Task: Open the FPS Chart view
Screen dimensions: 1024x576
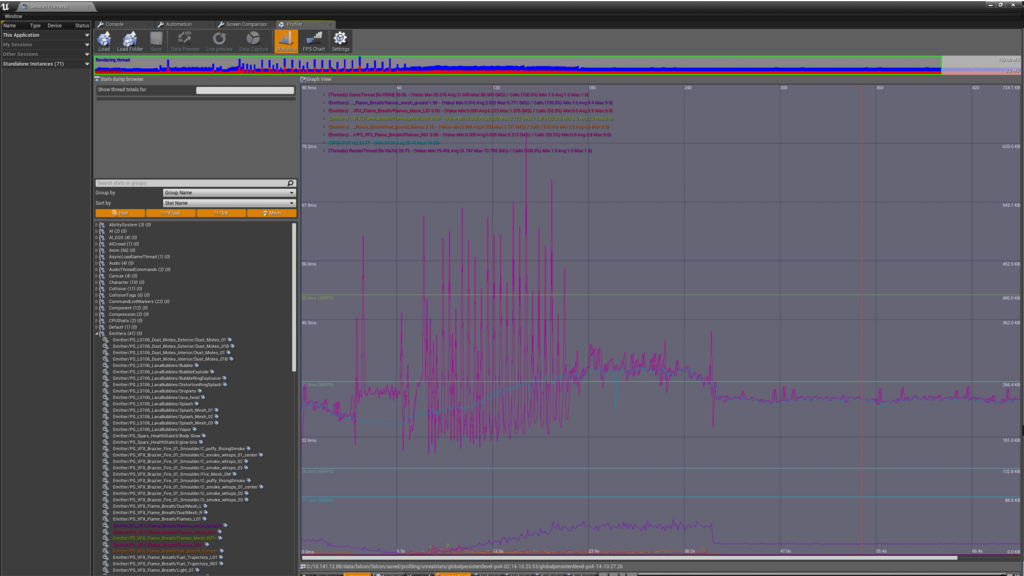Action: point(314,40)
